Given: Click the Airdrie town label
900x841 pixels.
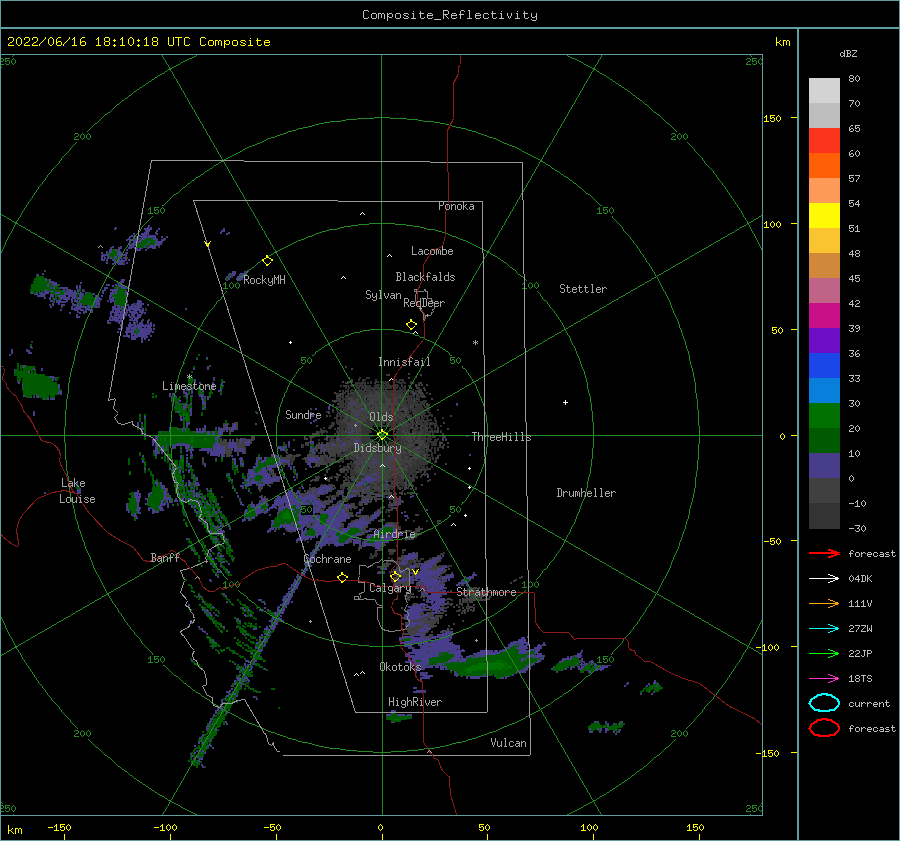Looking at the screenshot, I should tap(394, 534).
